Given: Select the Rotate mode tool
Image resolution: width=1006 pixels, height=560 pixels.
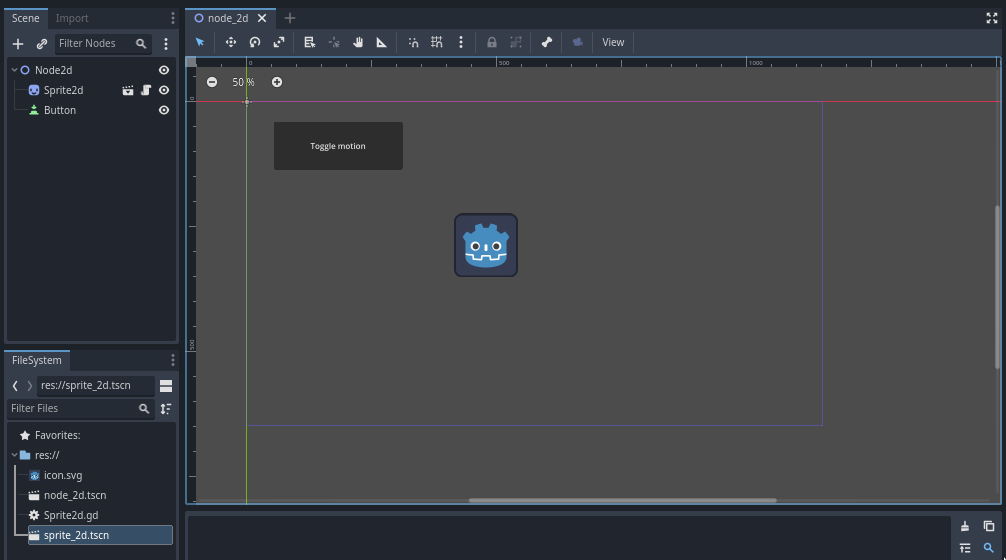Looking at the screenshot, I should (x=255, y=42).
